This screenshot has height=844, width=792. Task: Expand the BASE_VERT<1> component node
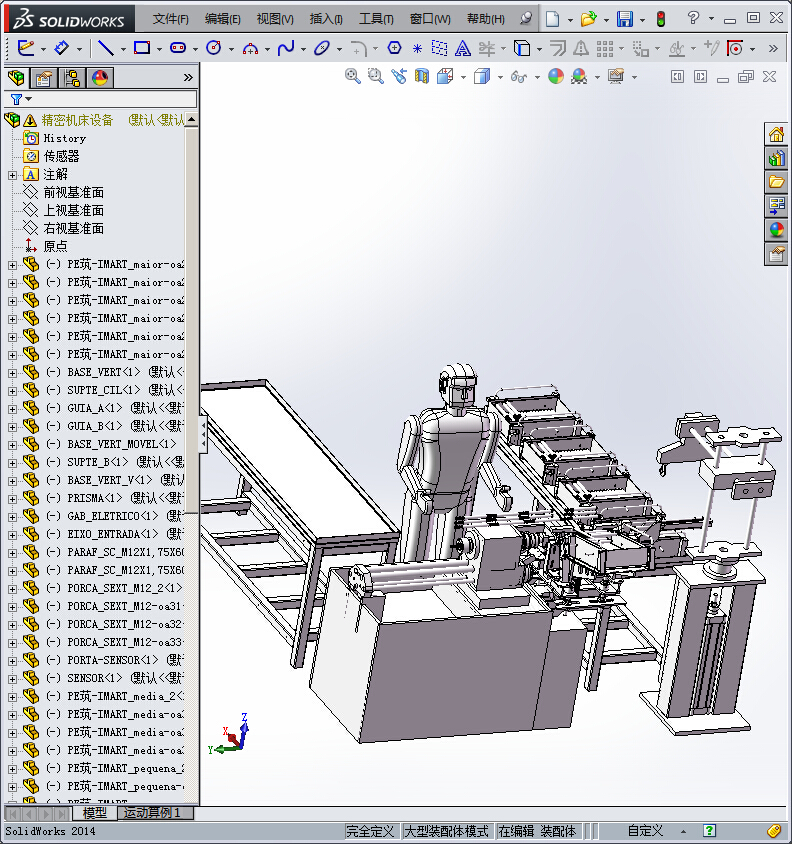coord(12,373)
